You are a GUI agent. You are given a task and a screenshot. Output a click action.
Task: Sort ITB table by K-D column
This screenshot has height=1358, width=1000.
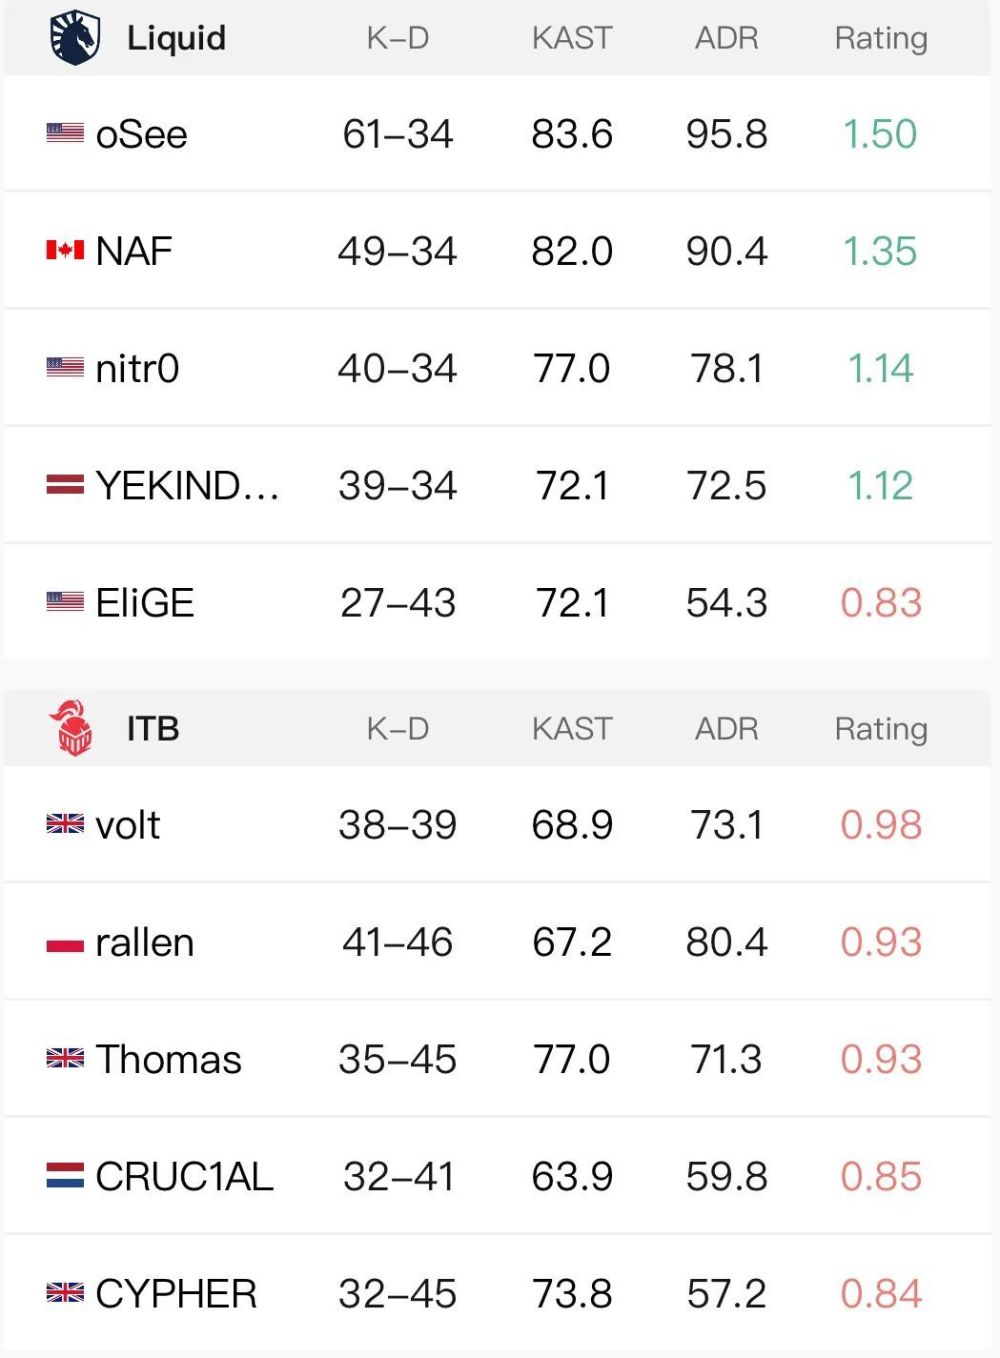(398, 729)
